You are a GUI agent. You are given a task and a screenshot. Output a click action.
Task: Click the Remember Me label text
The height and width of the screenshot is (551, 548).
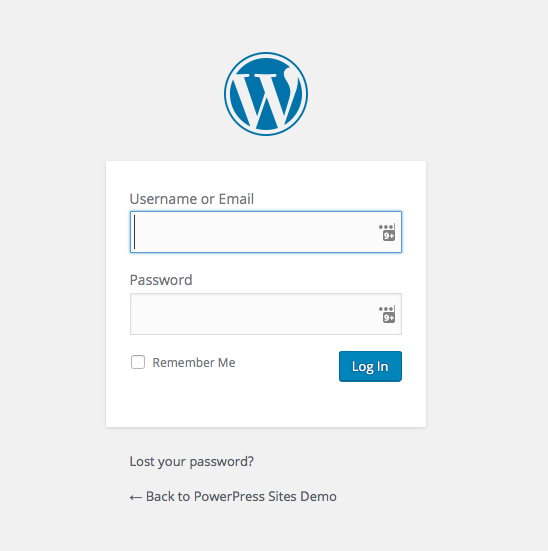tap(194, 362)
